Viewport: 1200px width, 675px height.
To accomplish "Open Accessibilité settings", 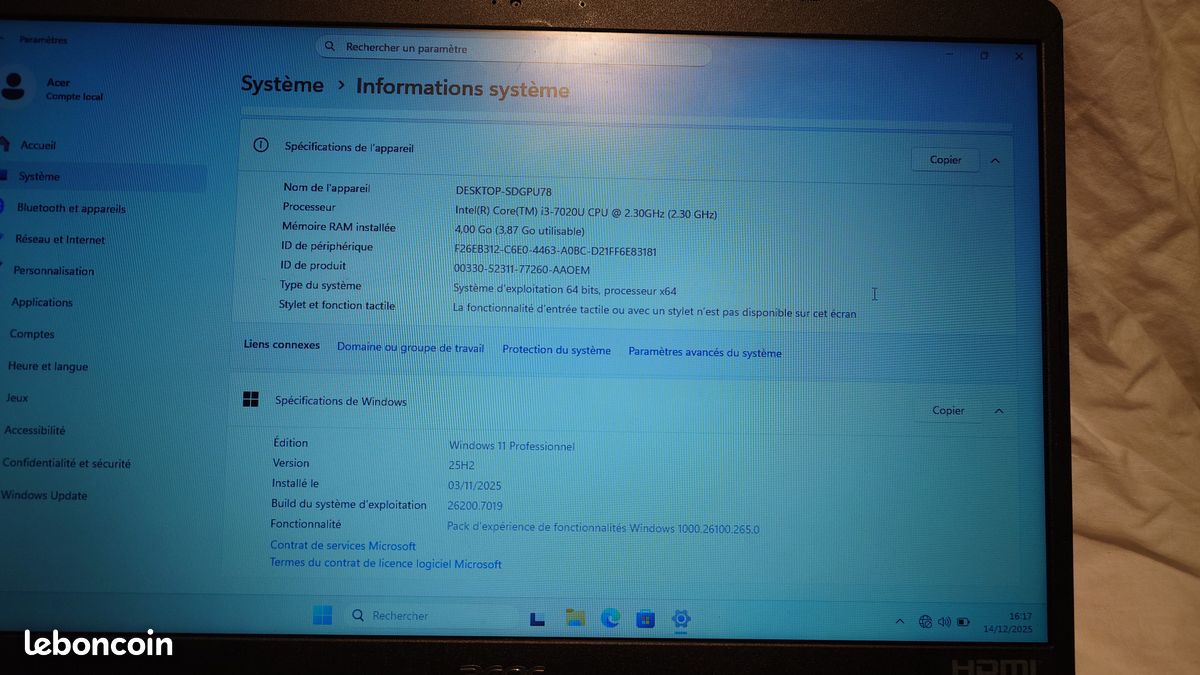I will pos(33,430).
